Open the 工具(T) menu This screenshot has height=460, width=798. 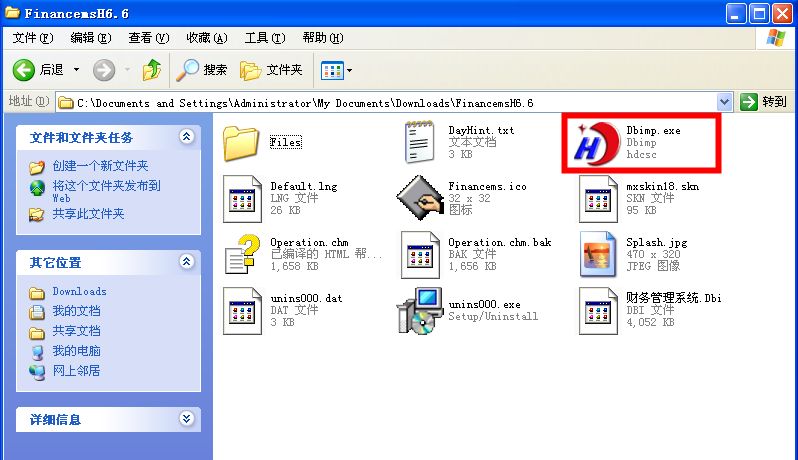[x=265, y=38]
